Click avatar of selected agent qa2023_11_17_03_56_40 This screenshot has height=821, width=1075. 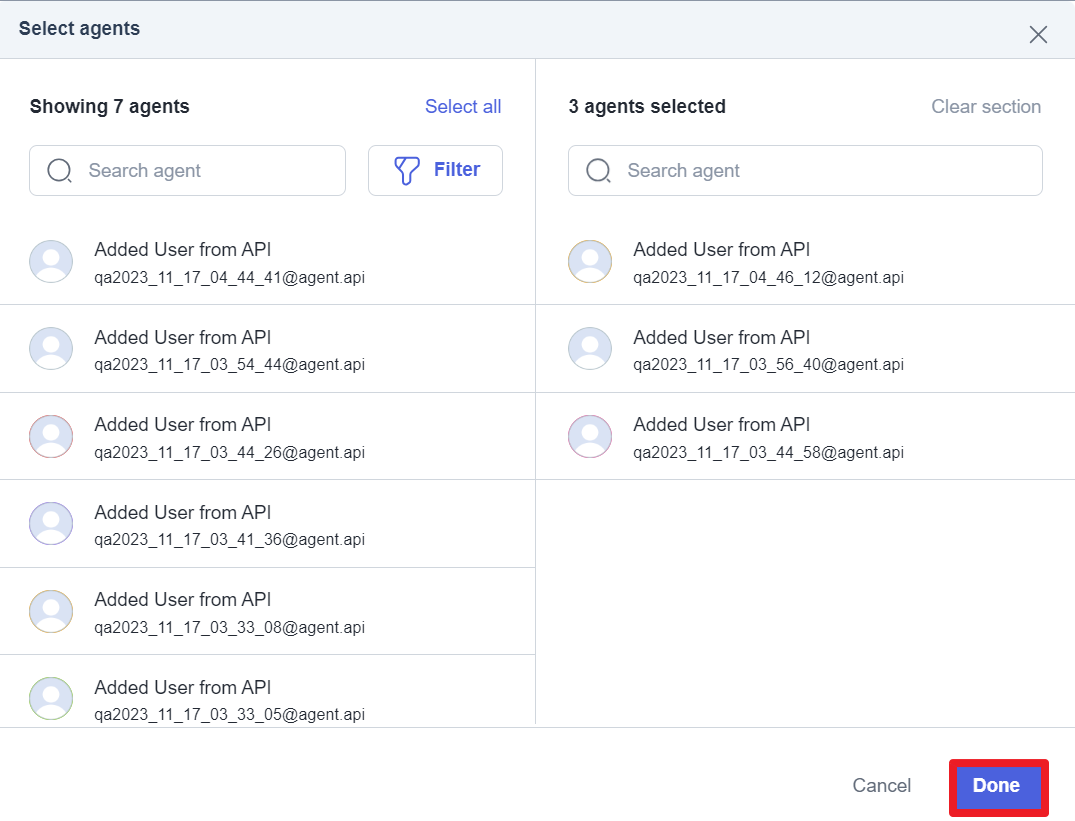tap(590, 348)
